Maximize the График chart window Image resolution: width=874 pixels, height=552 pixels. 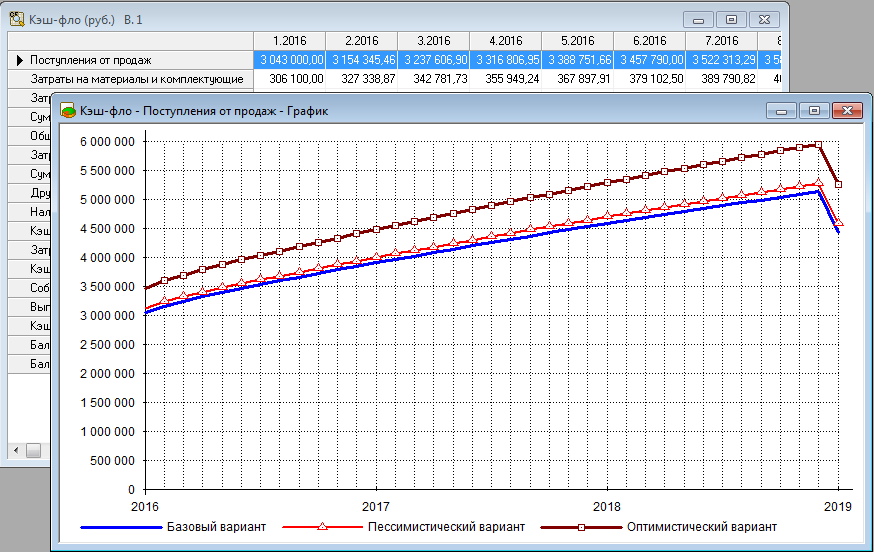[x=814, y=111]
